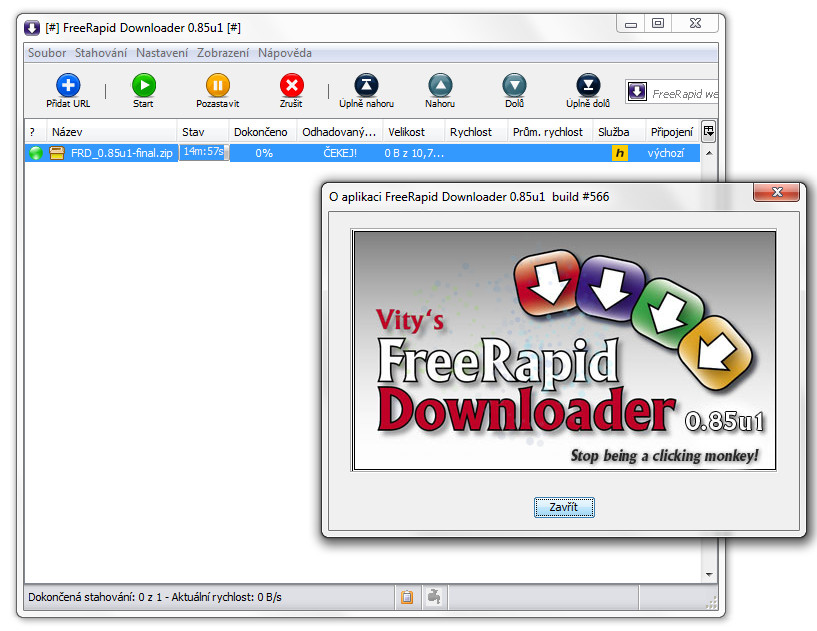Screen dimensions: 817x631
Task: Open the Soubor menu
Action: click(46, 52)
